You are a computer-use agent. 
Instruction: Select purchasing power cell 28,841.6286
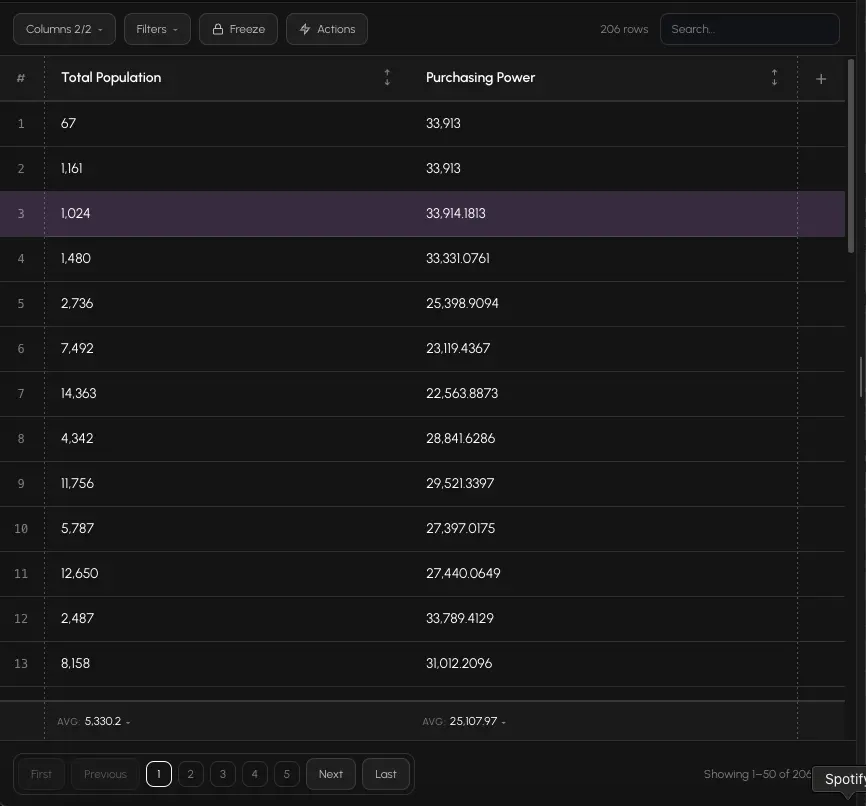pos(461,439)
